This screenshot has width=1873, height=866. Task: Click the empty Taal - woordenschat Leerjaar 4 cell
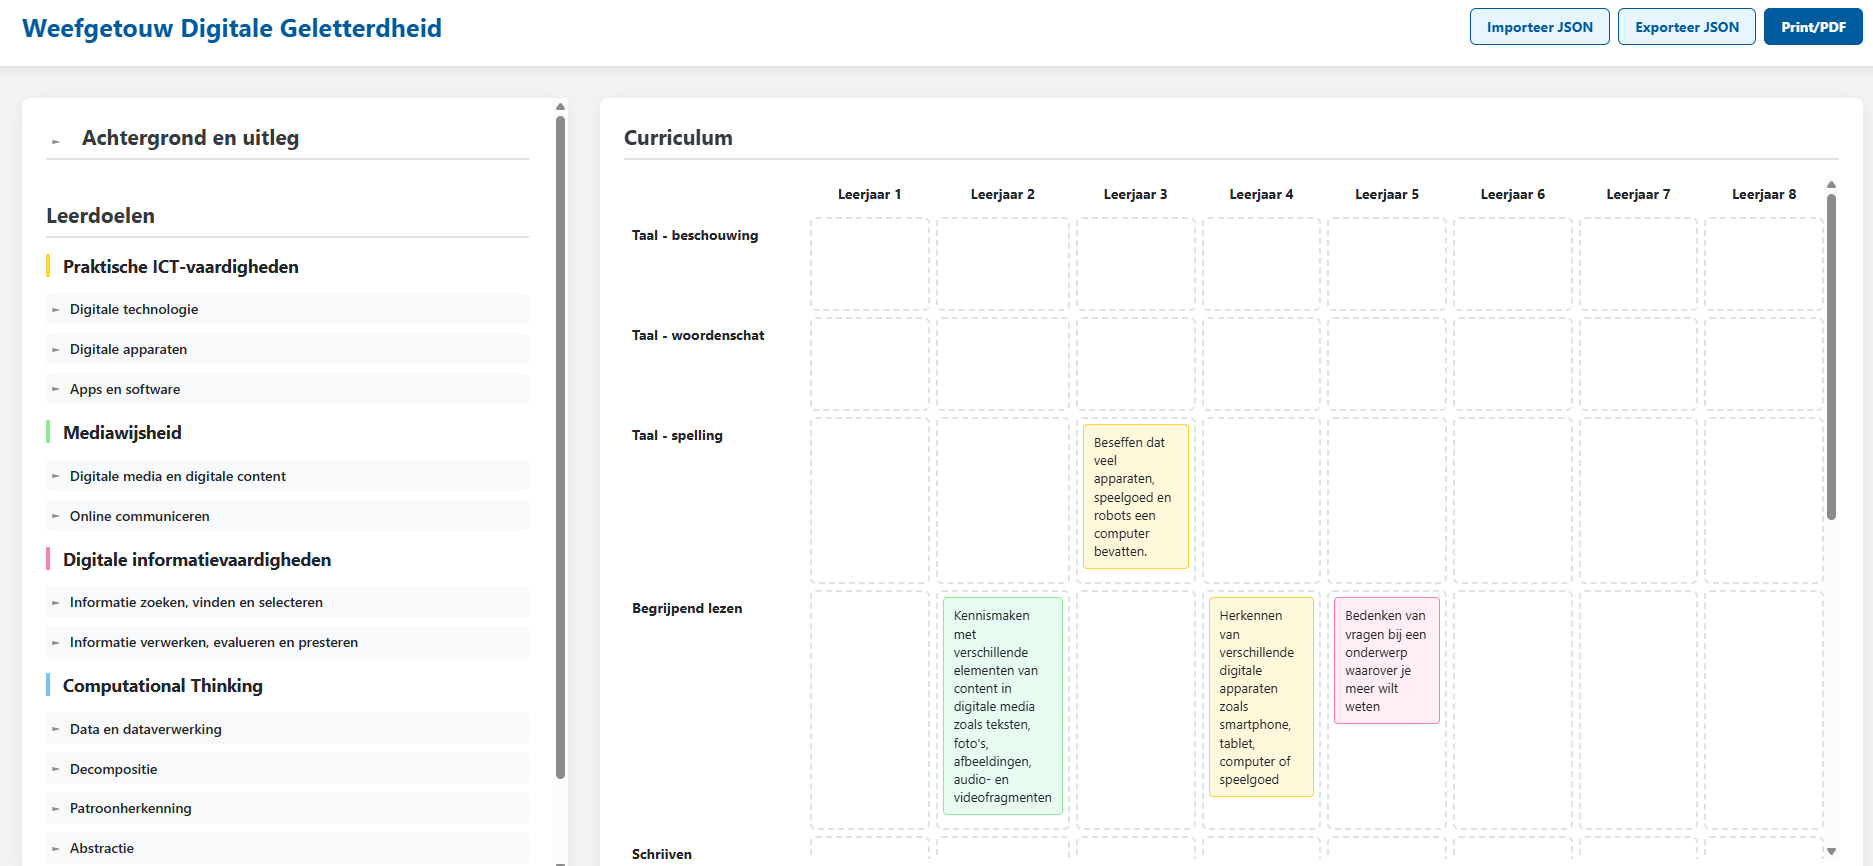[1261, 364]
